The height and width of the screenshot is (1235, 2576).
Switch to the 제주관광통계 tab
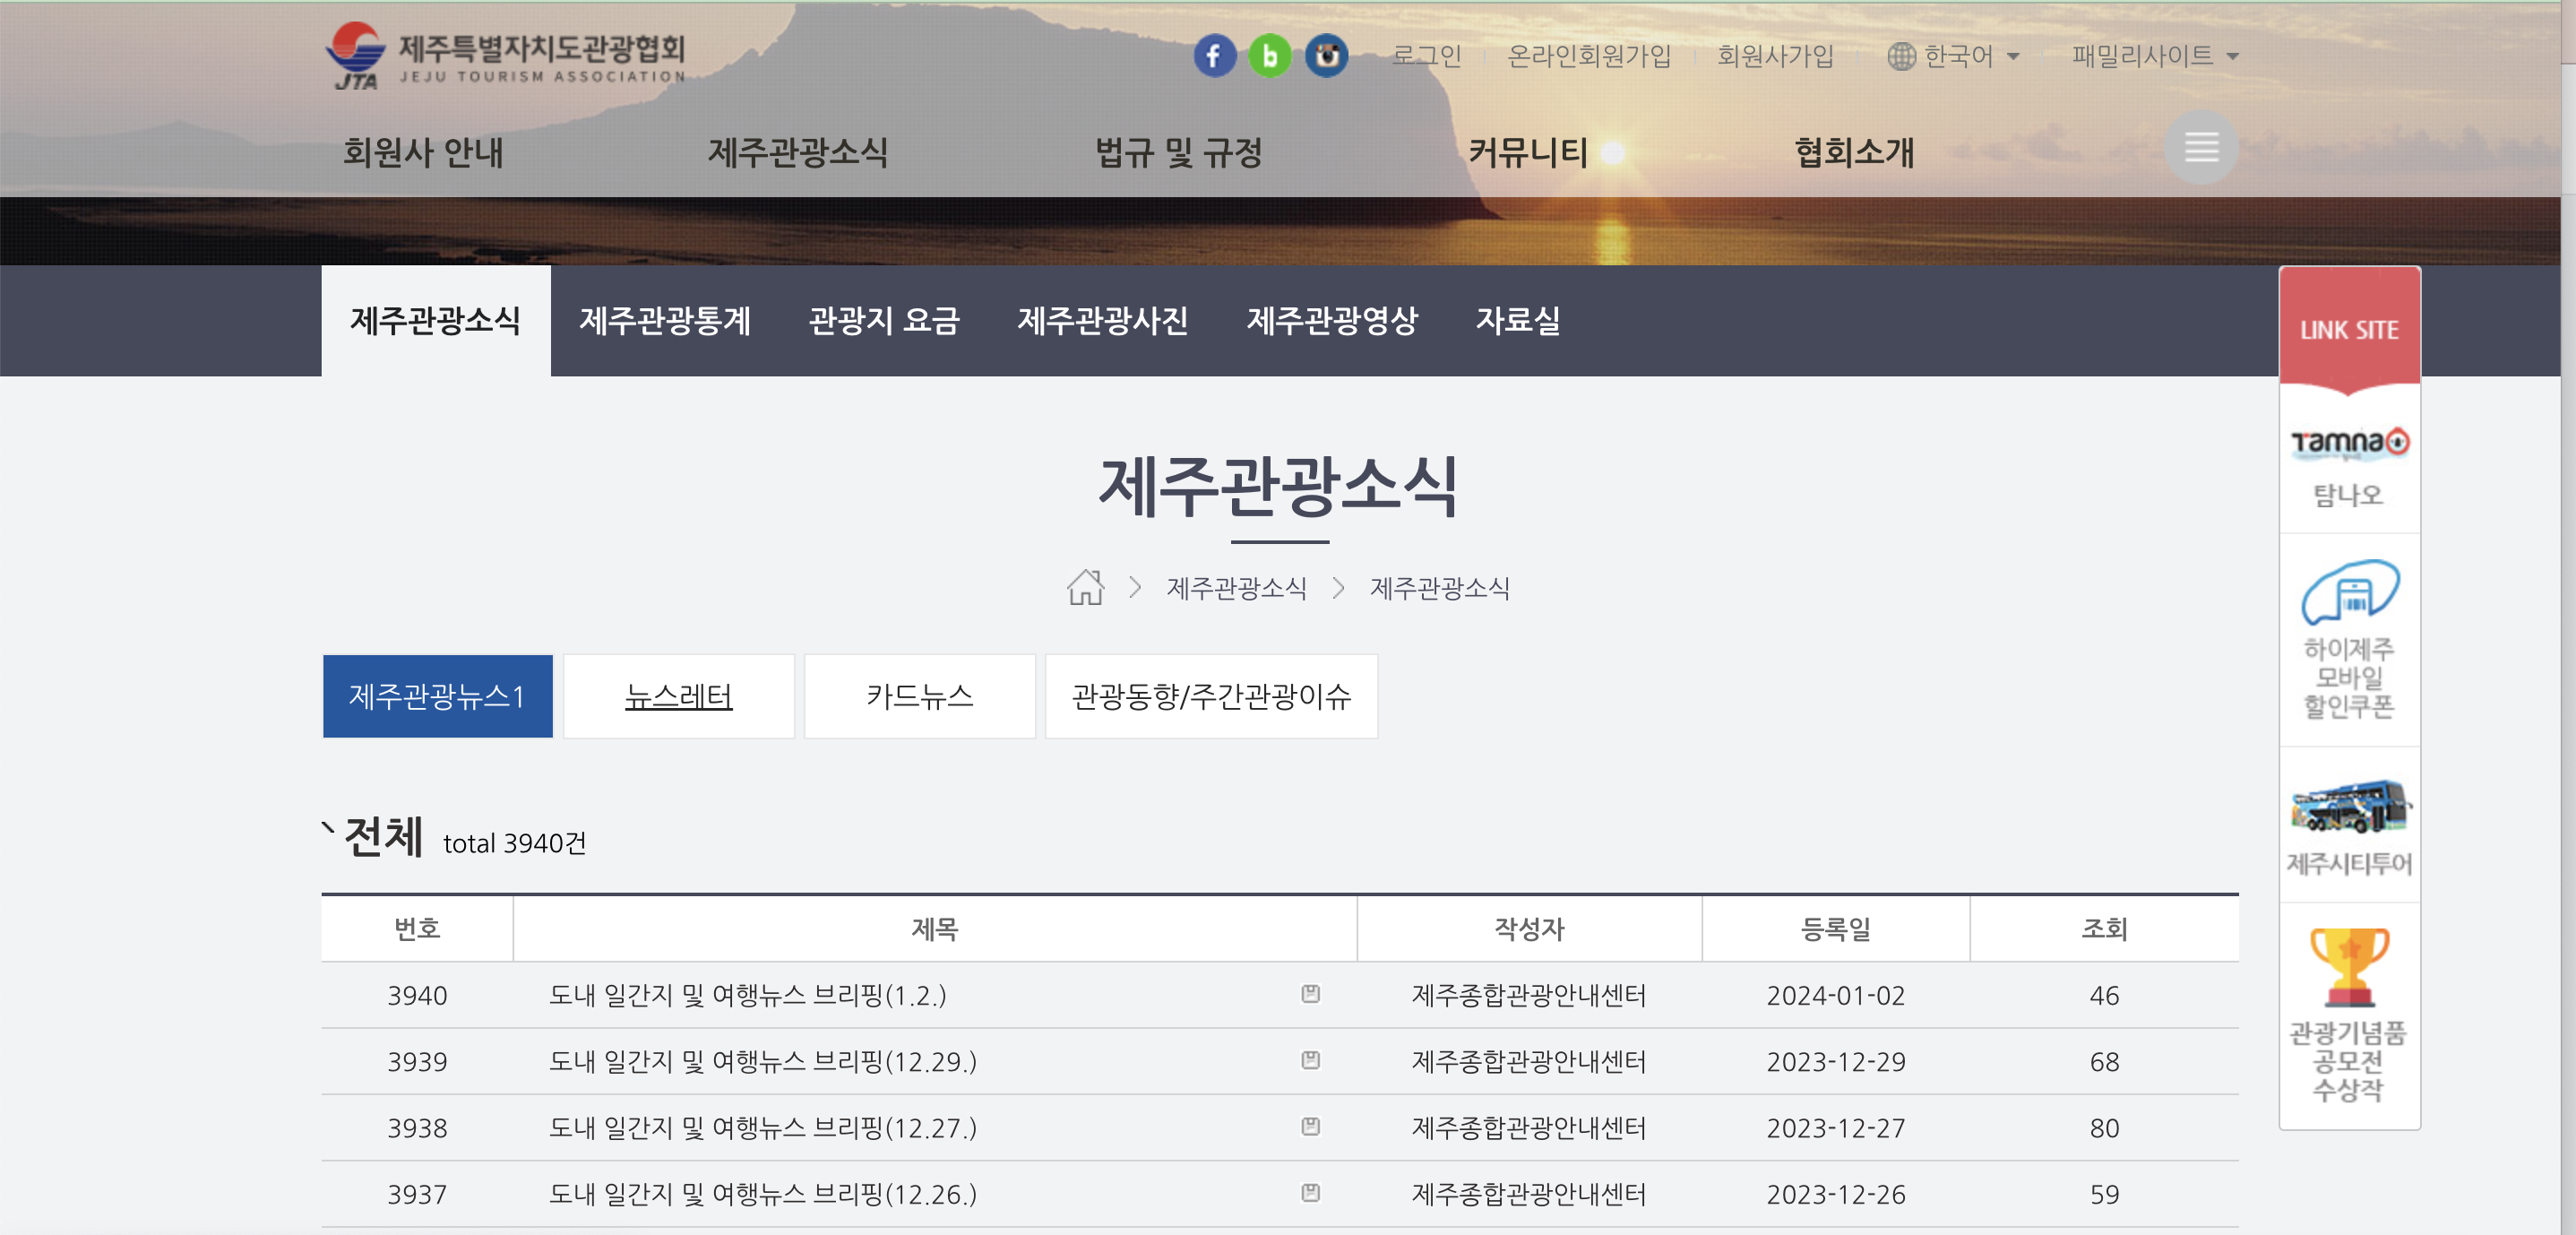coord(666,320)
